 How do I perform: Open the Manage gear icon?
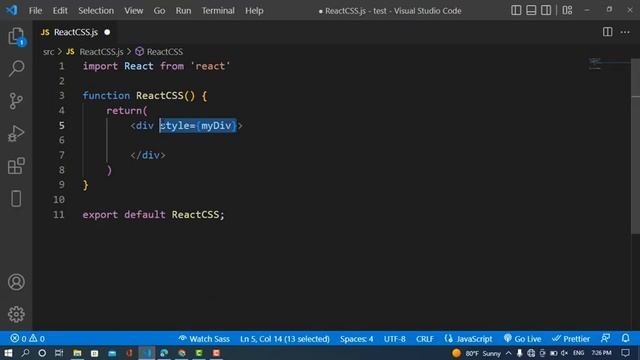coord(16,314)
